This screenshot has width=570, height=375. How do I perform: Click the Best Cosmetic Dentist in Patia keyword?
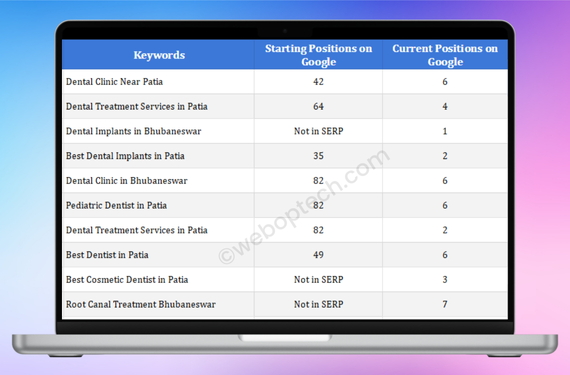point(127,279)
